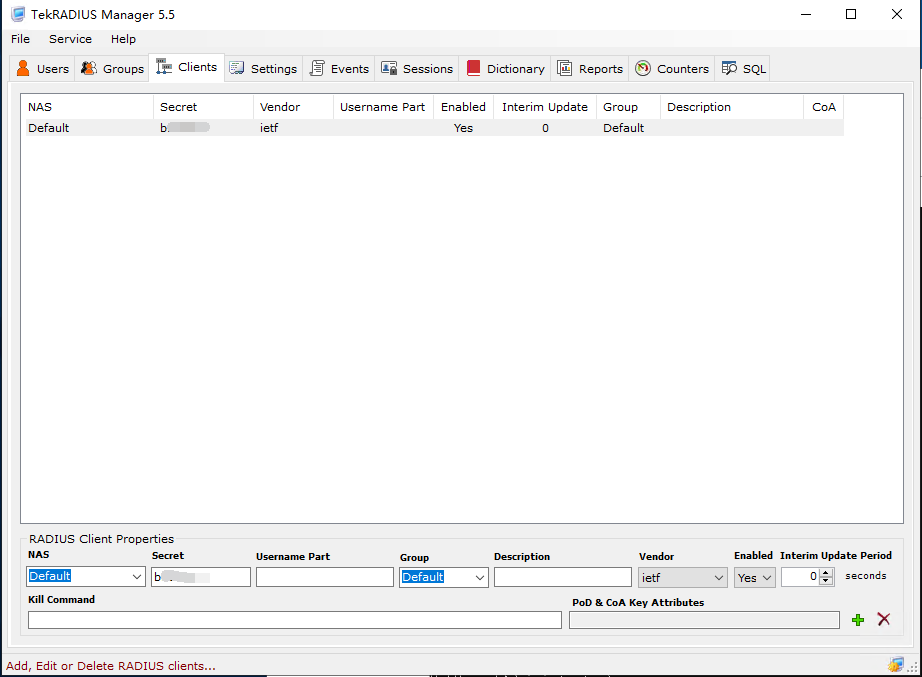
Task: Click the Enabled column header
Action: [x=464, y=107]
